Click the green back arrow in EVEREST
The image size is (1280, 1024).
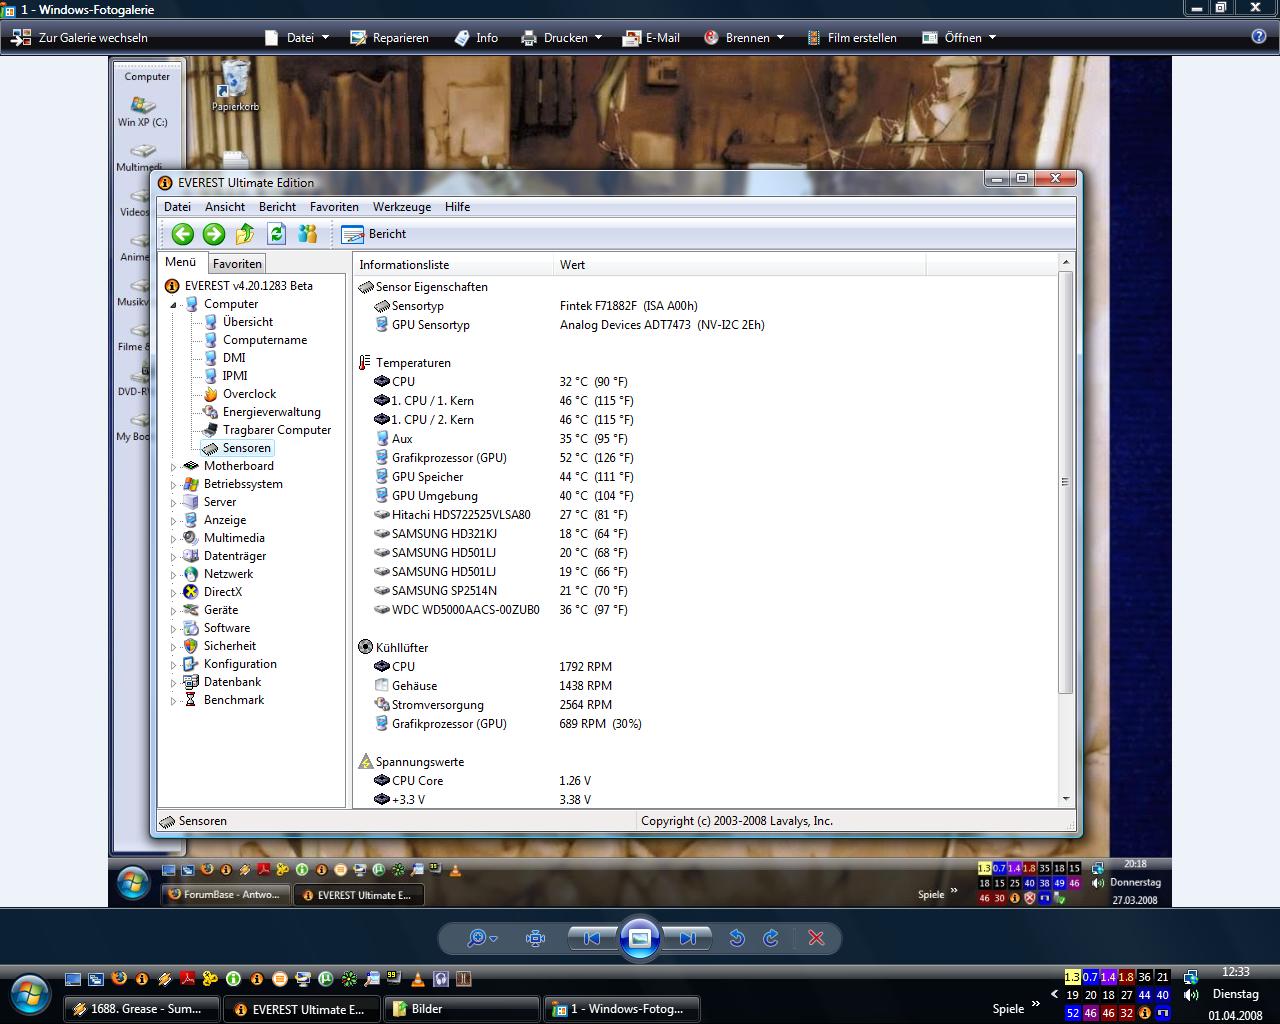pos(182,234)
